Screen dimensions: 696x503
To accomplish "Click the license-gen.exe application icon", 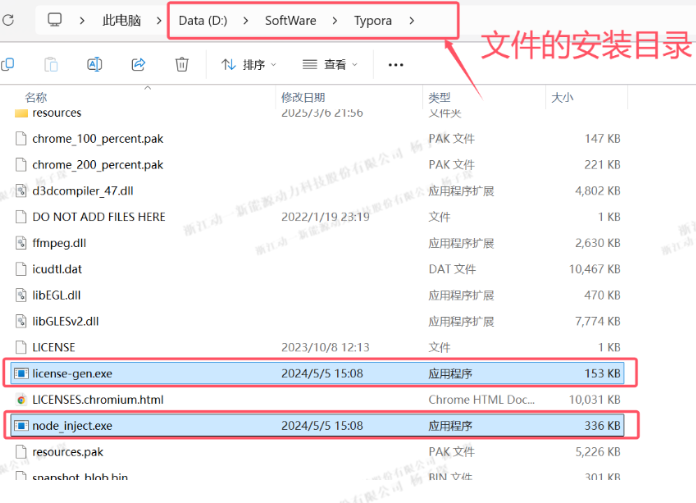I will (21, 374).
